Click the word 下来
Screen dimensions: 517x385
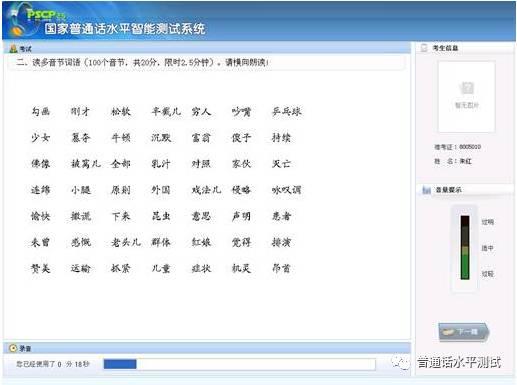pos(121,216)
